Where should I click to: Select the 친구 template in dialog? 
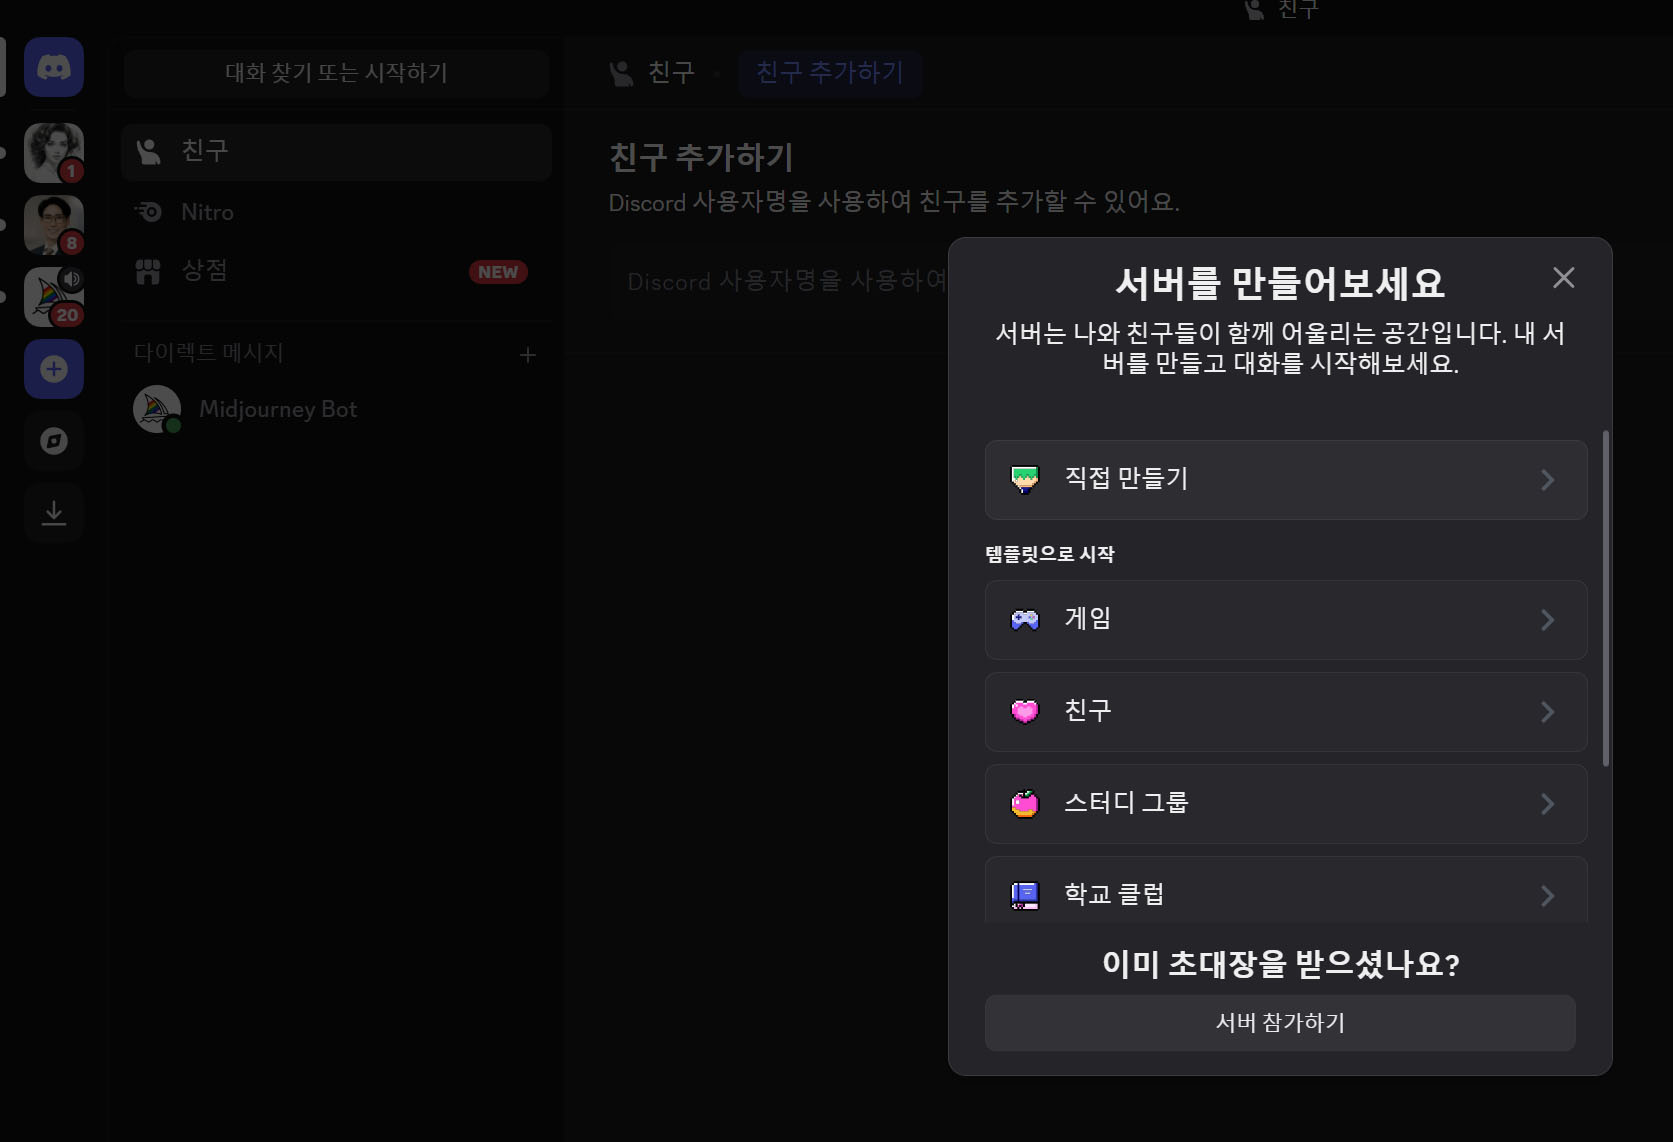[1286, 712]
